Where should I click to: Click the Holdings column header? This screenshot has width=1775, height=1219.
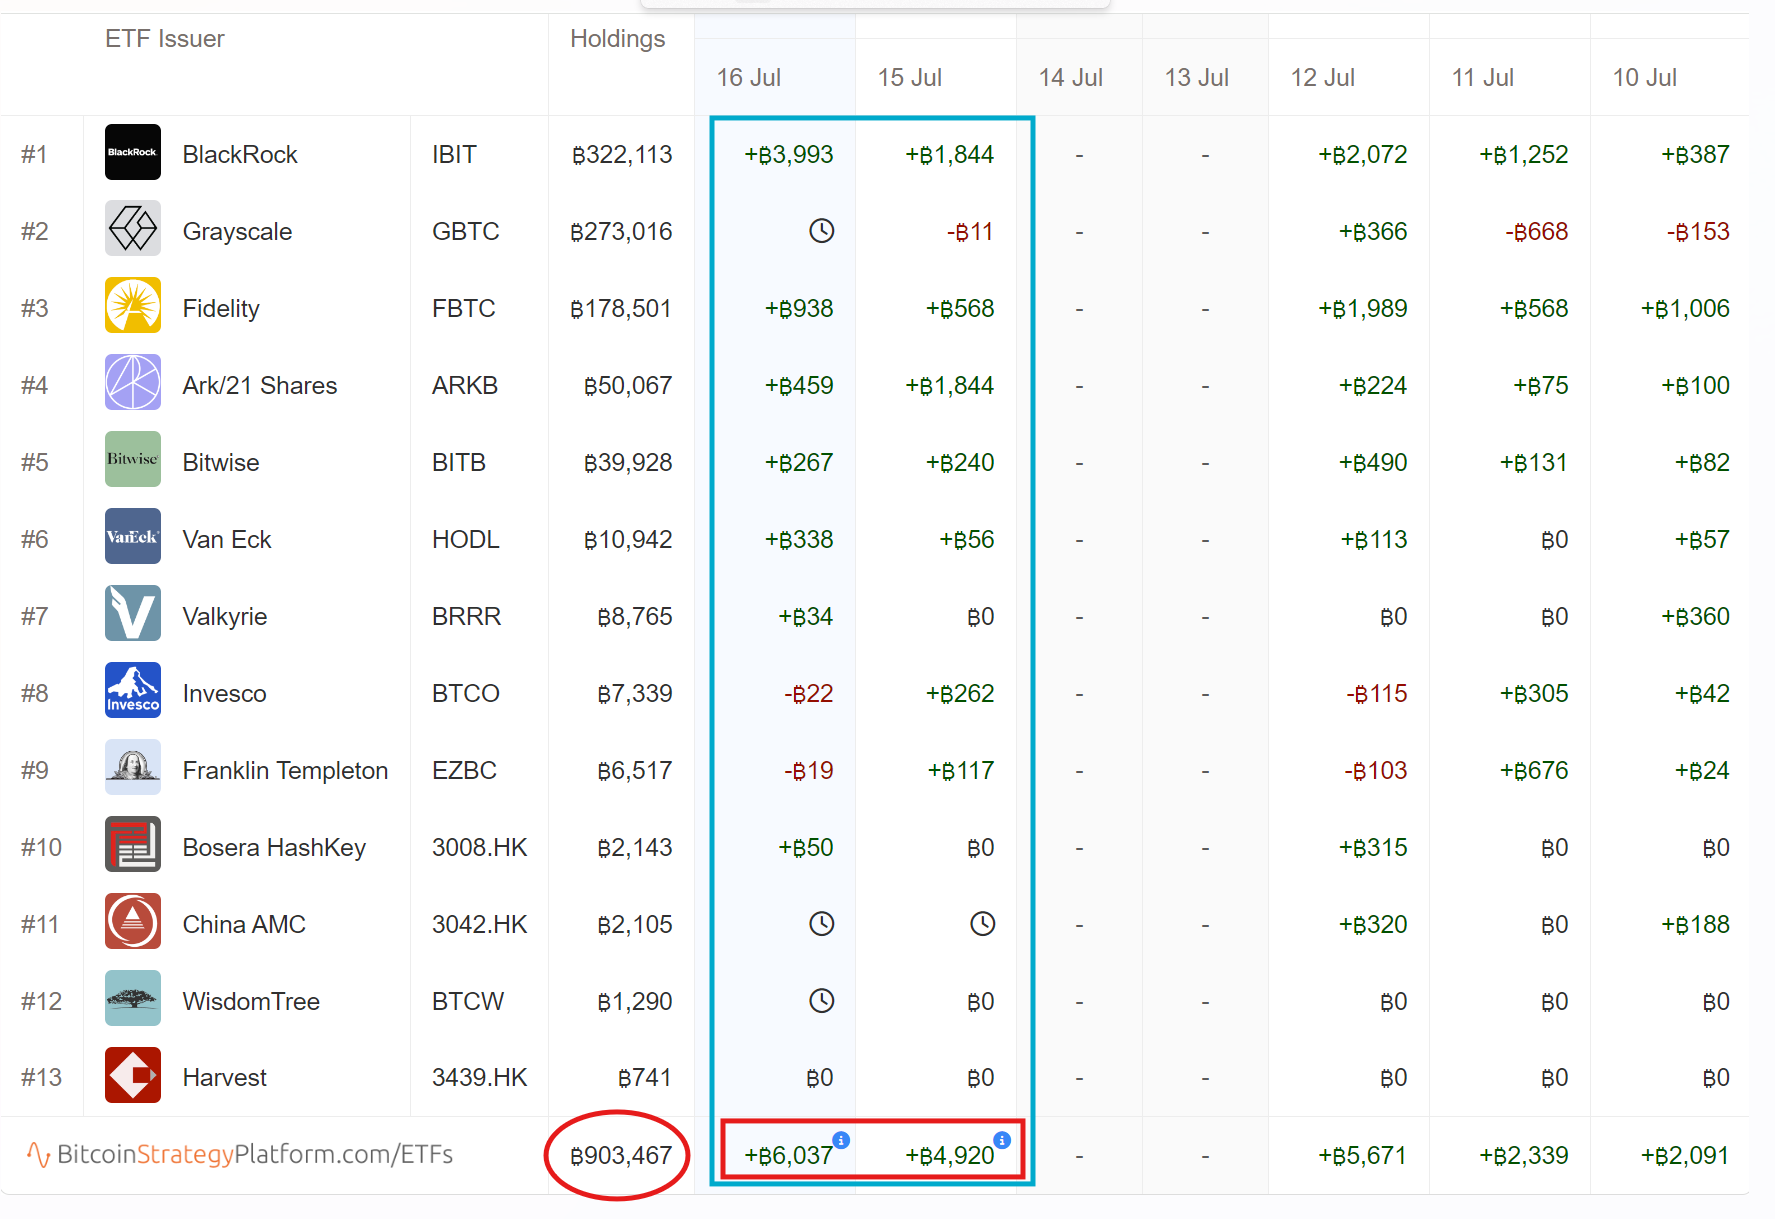click(x=617, y=39)
